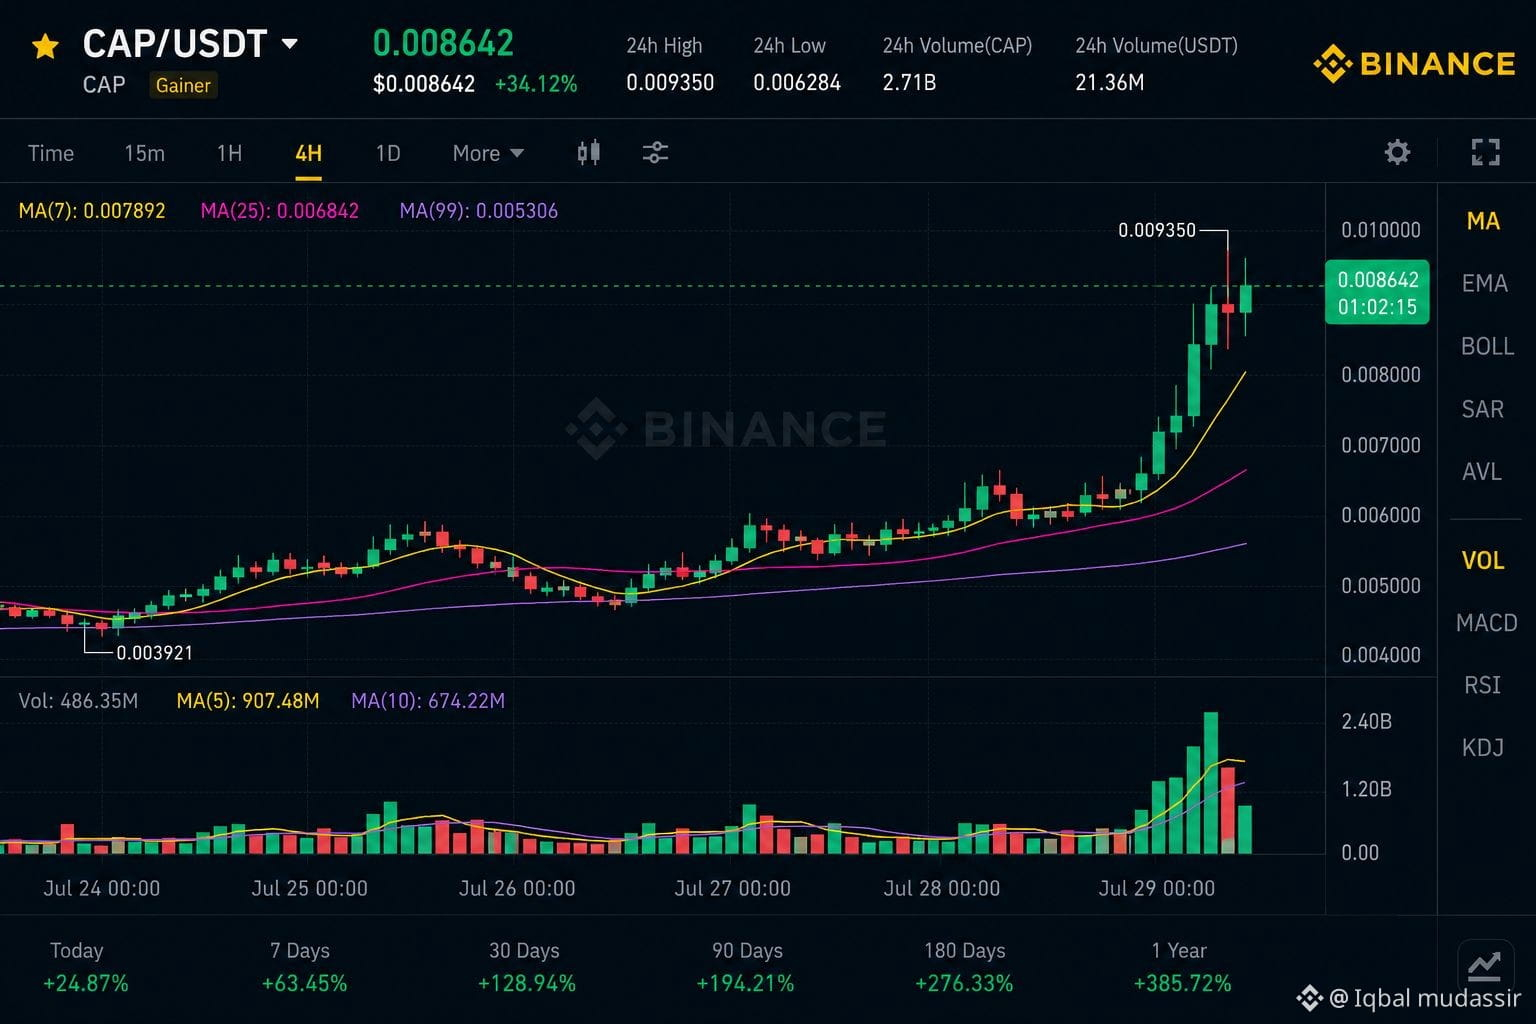The width and height of the screenshot is (1536, 1024).
Task: Click the MA(99): 0.005306 legend
Action: pyautogui.click(x=478, y=211)
